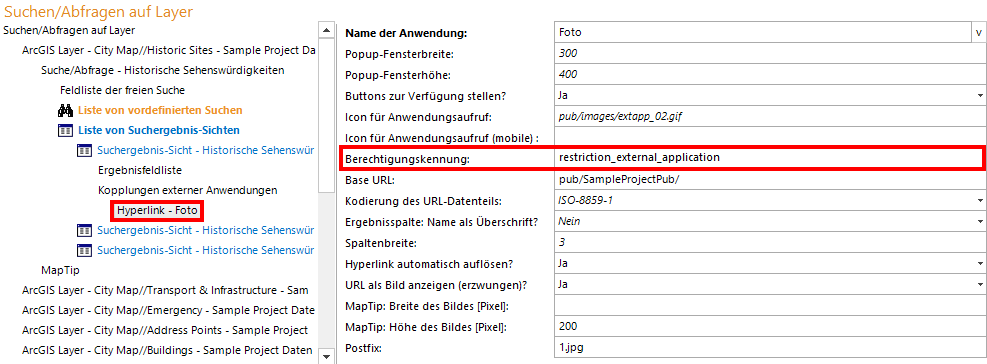Click the Berechtigungskennung label text
Image resolution: width=987 pixels, height=364 pixels.
point(407,159)
